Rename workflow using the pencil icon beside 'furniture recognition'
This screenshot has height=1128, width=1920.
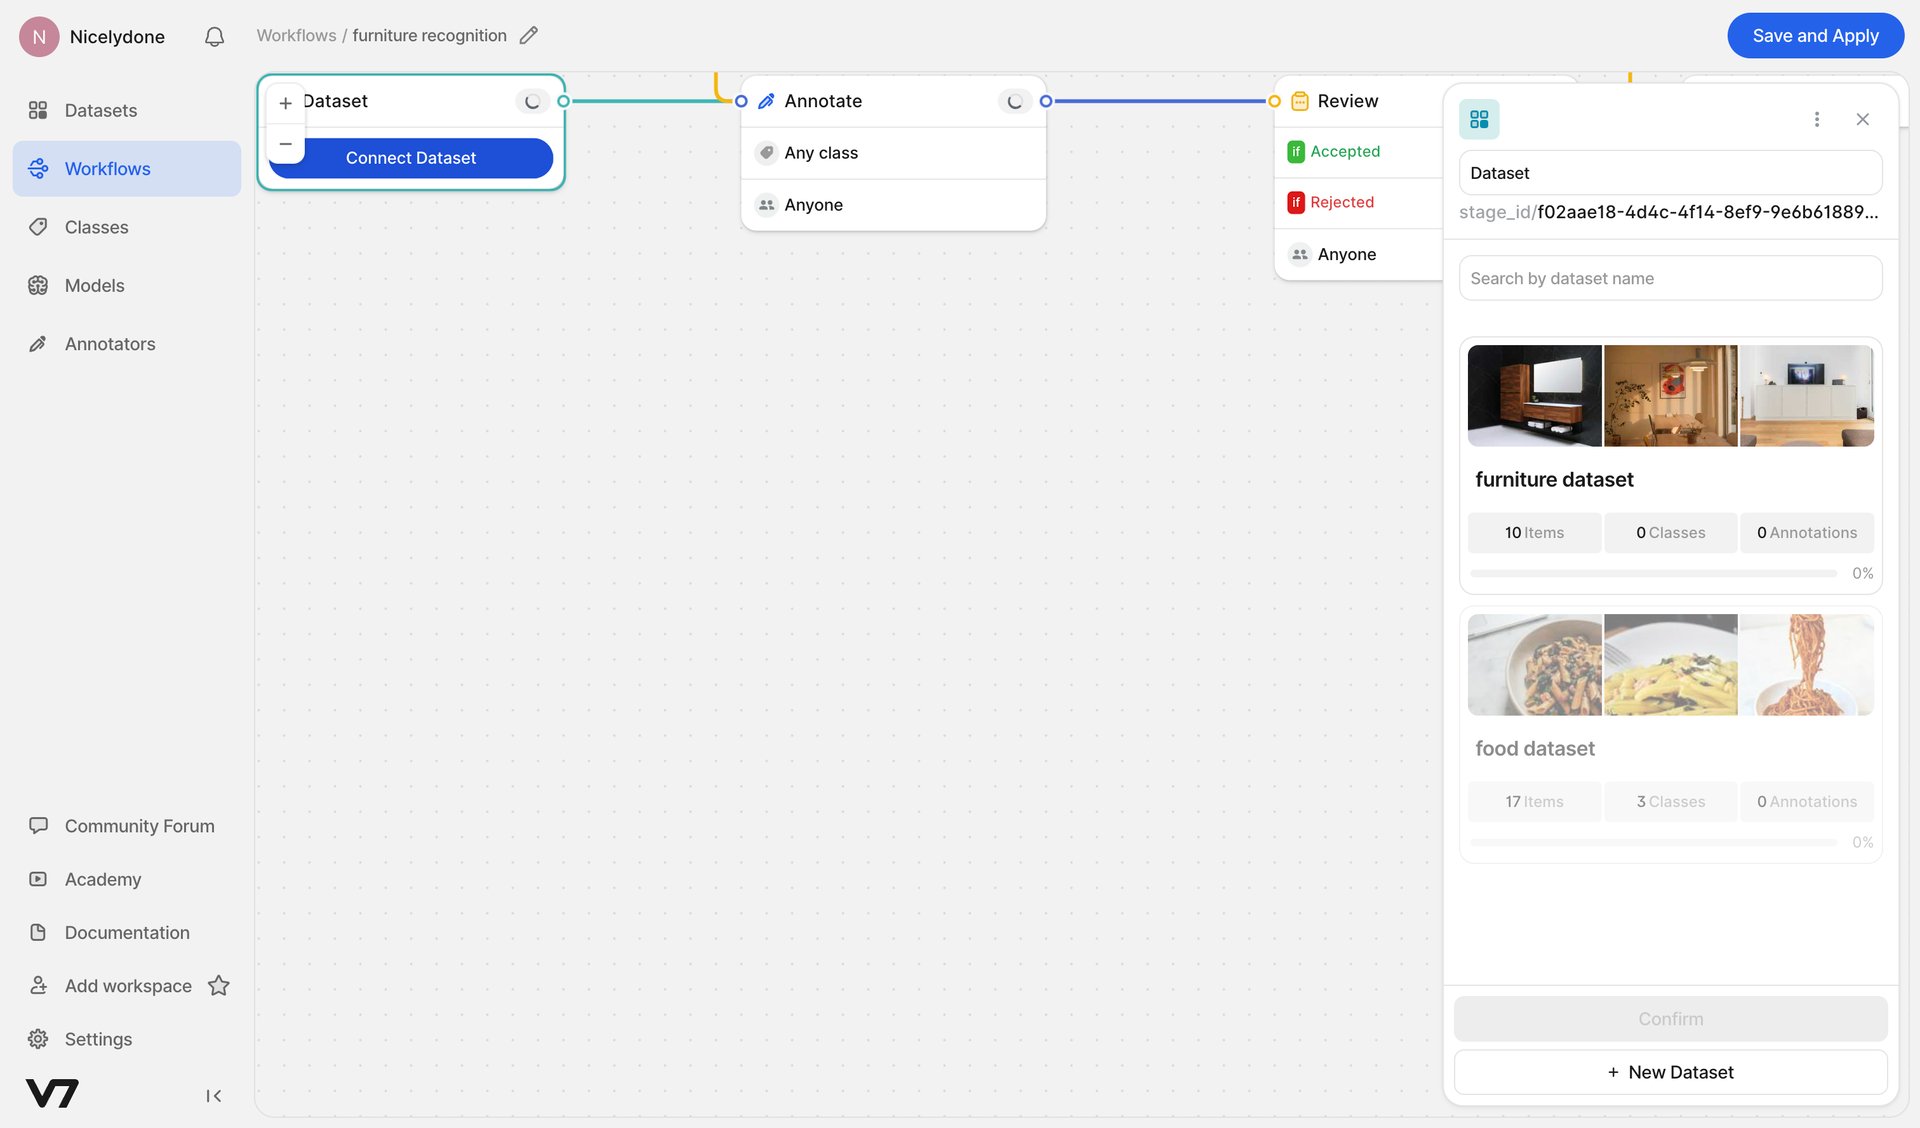click(x=529, y=35)
